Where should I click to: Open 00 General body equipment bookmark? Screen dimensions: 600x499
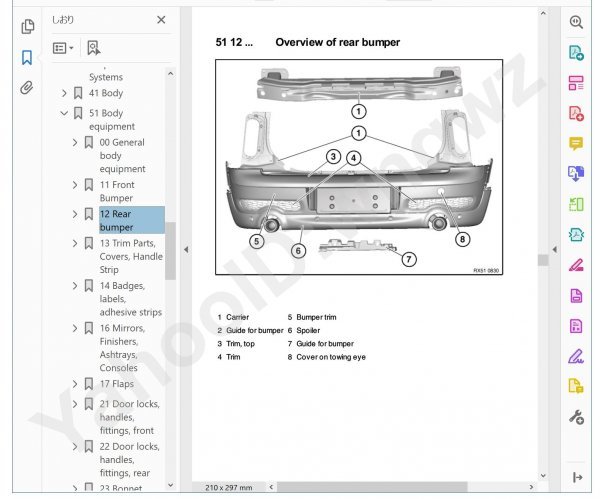(x=122, y=155)
